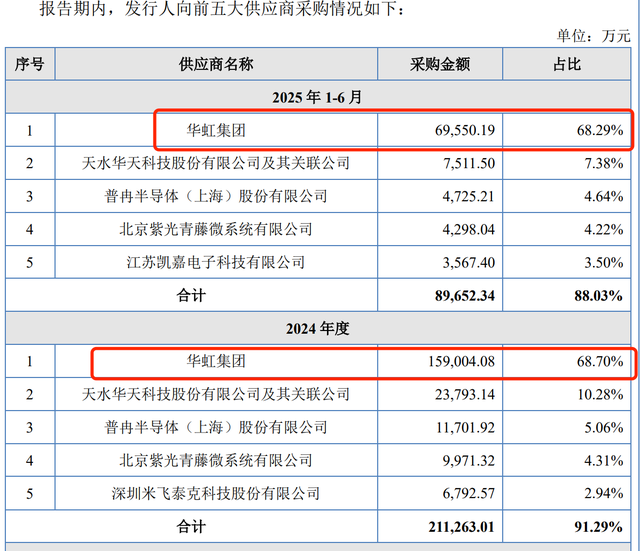This screenshot has width=640, height=551.
Task: Click the 2024年度 section heading row
Action: tap(319, 327)
